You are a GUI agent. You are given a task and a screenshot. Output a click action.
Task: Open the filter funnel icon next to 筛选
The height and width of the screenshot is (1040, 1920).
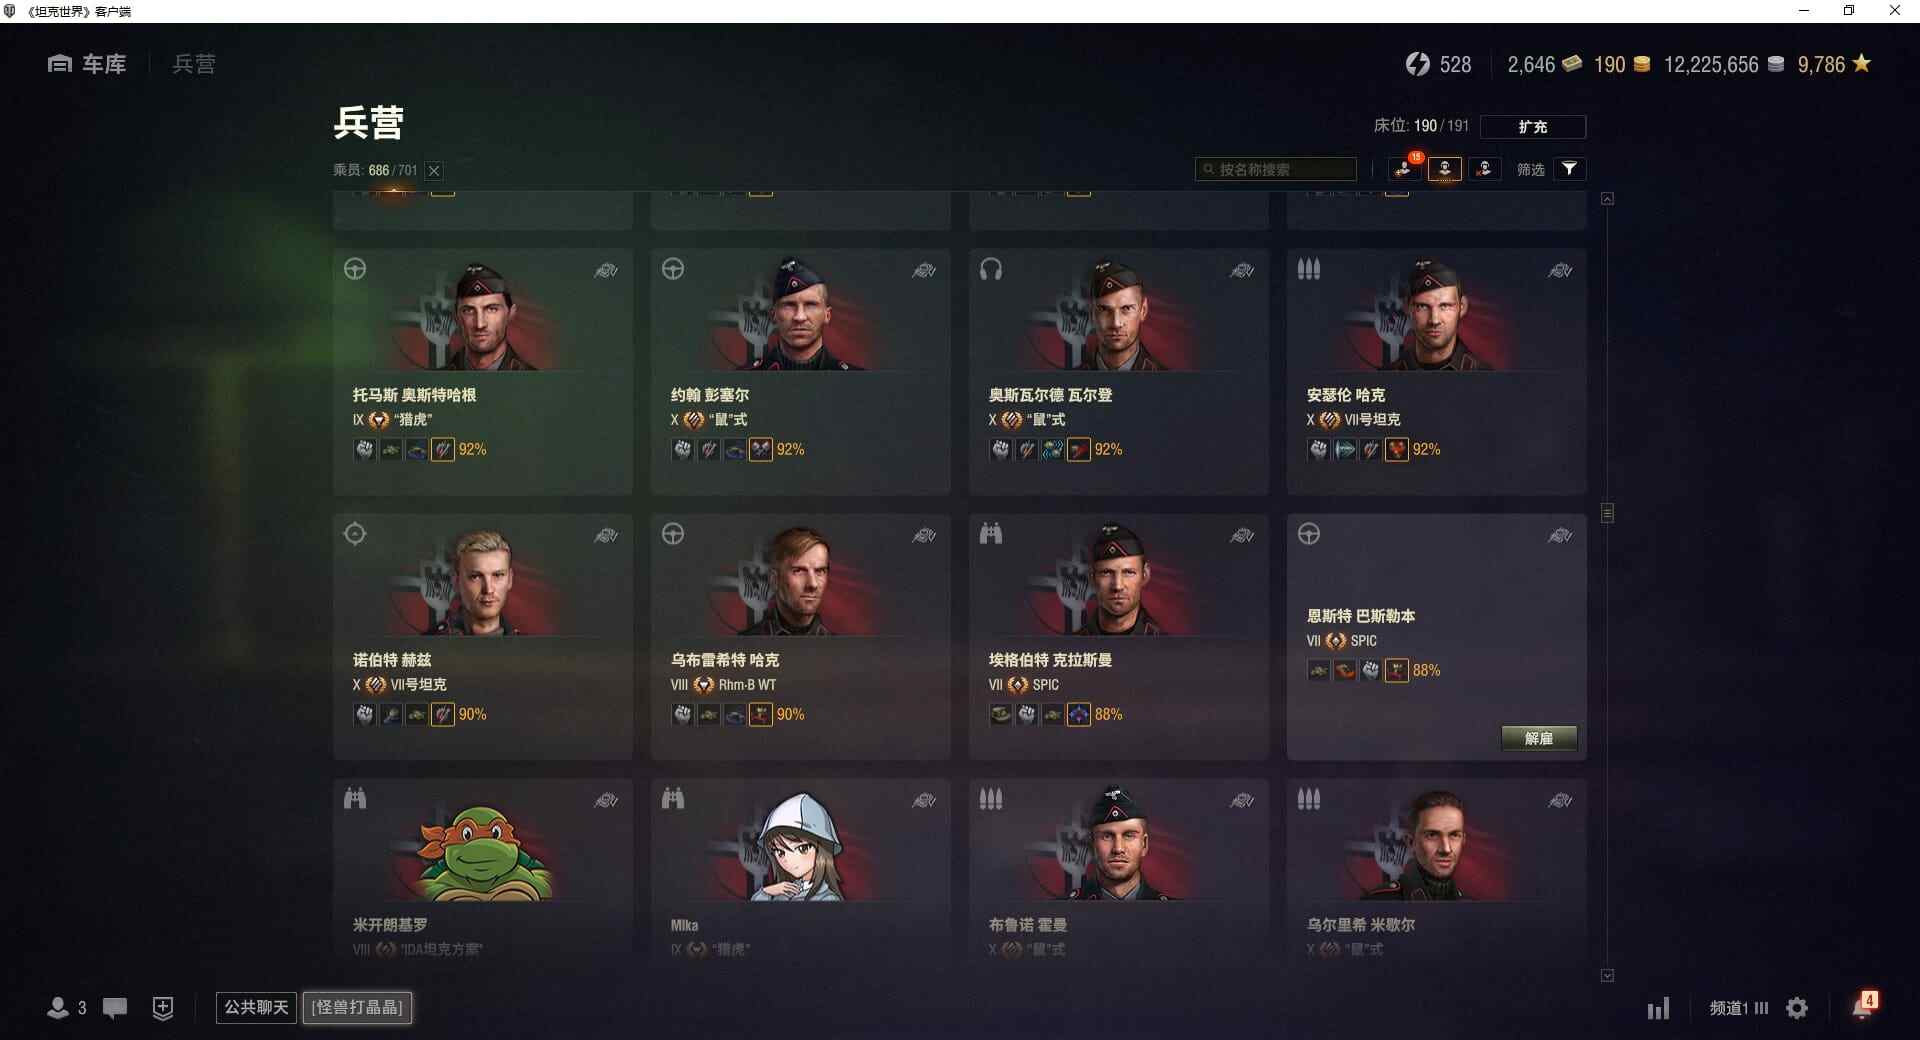coord(1569,169)
